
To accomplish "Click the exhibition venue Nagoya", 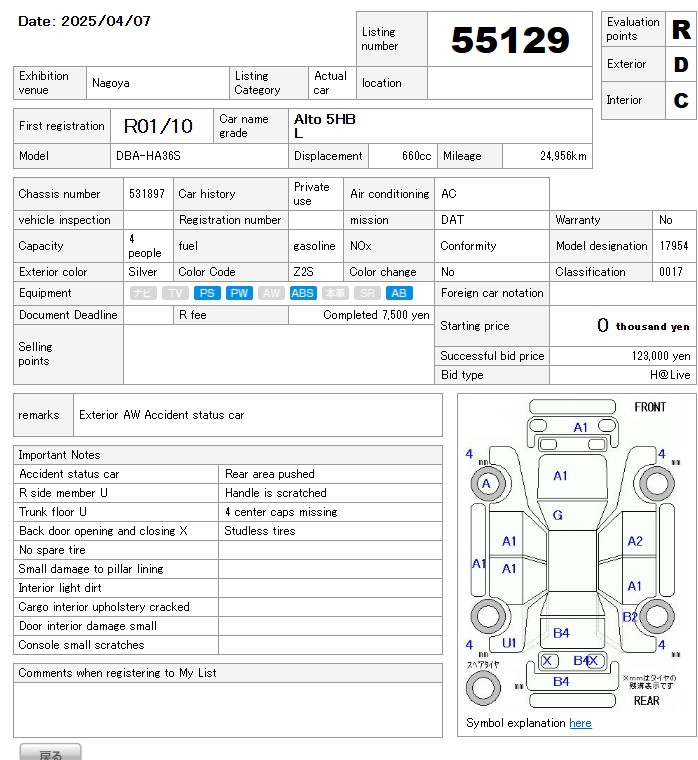I will coord(111,83).
